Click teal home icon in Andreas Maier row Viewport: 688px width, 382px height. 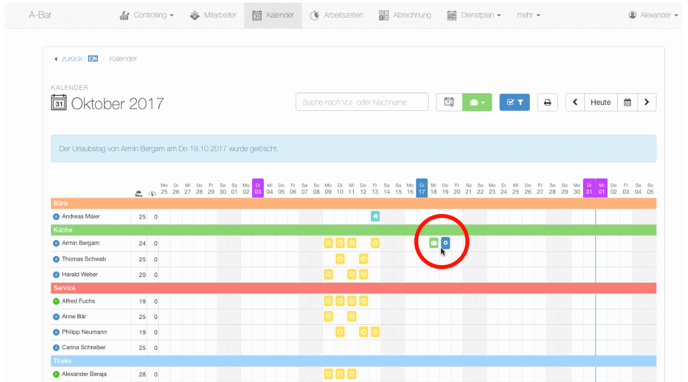375,216
